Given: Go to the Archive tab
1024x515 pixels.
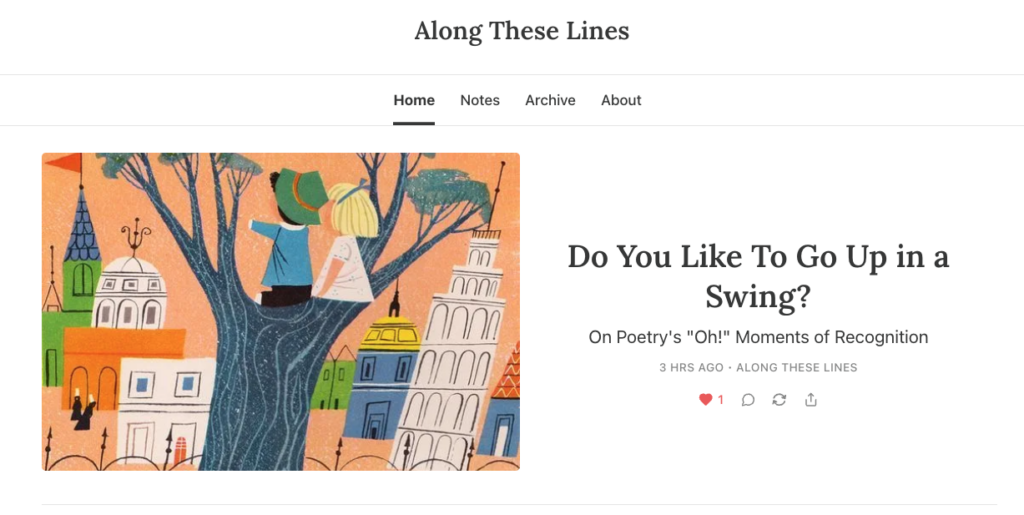Looking at the screenshot, I should pyautogui.click(x=550, y=100).
